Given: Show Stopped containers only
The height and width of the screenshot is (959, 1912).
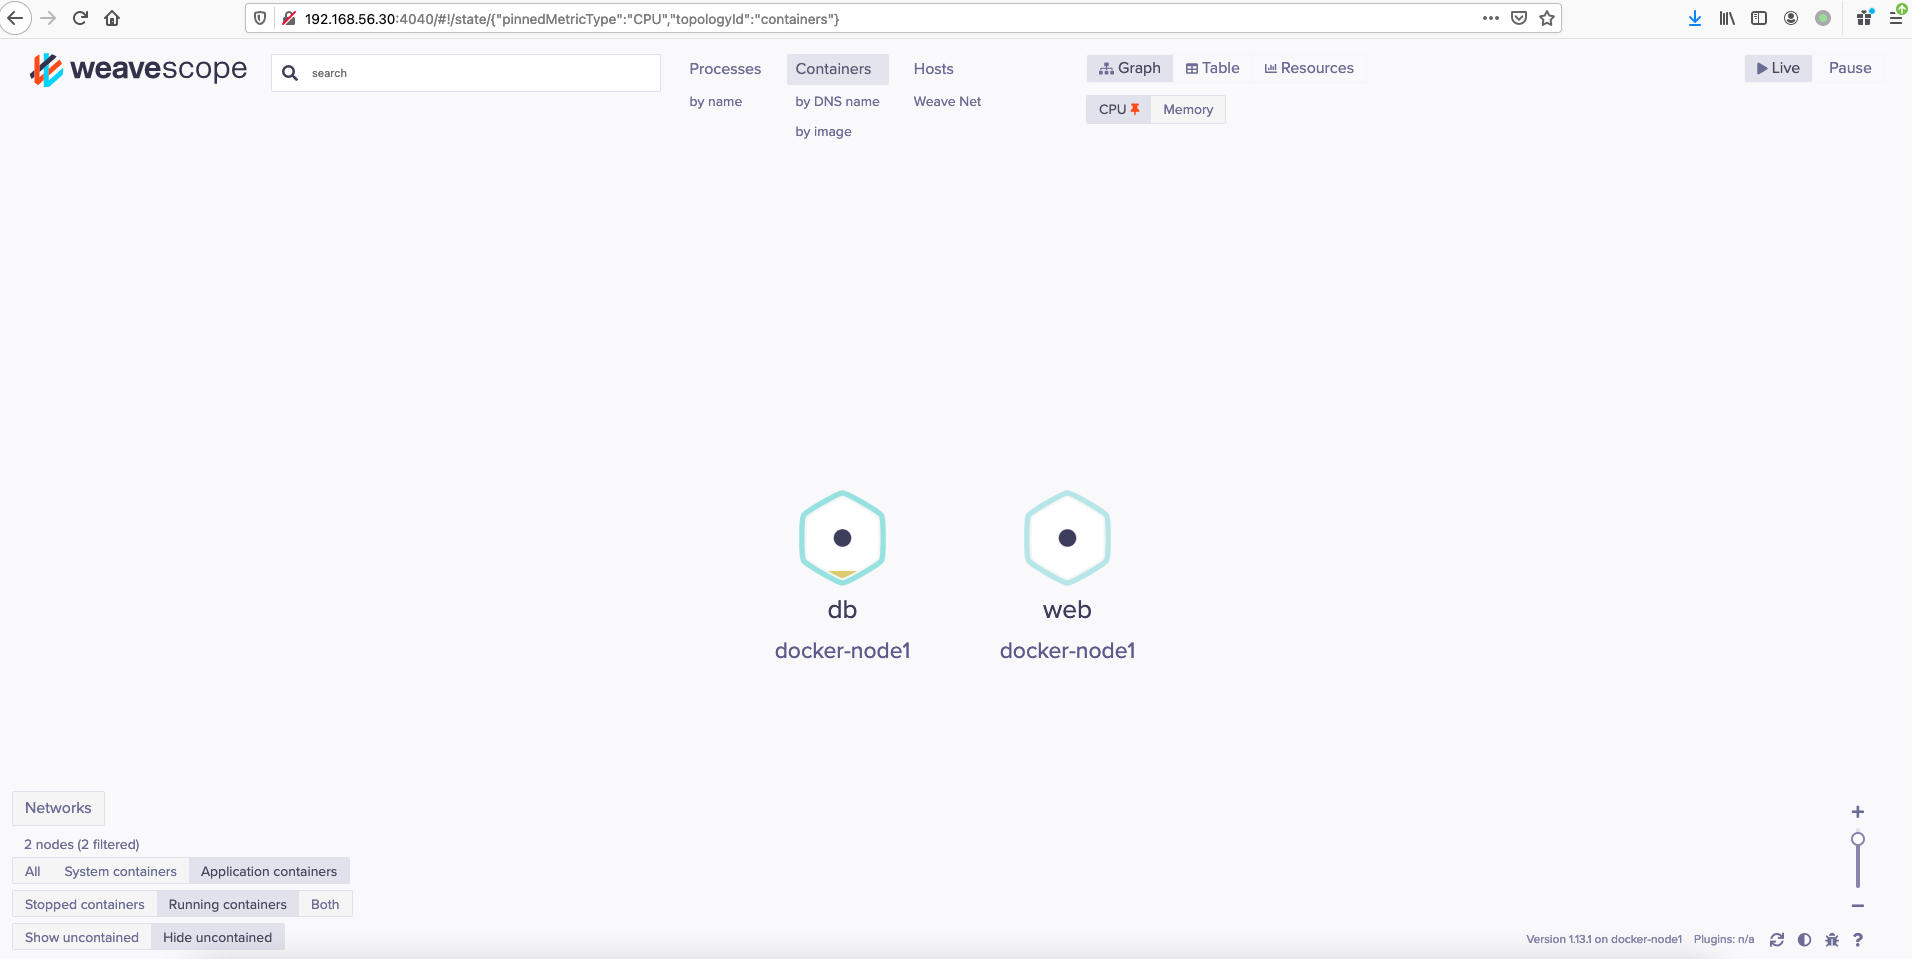Looking at the screenshot, I should (85, 904).
